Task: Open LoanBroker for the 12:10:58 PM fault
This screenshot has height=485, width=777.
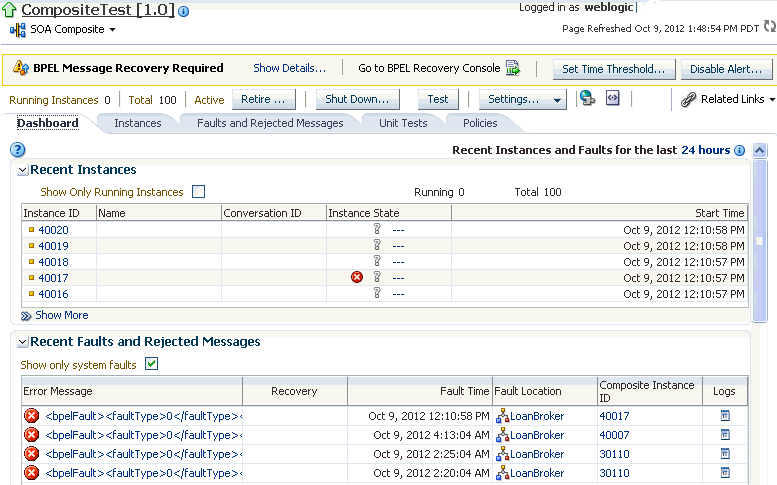Action: point(537,416)
